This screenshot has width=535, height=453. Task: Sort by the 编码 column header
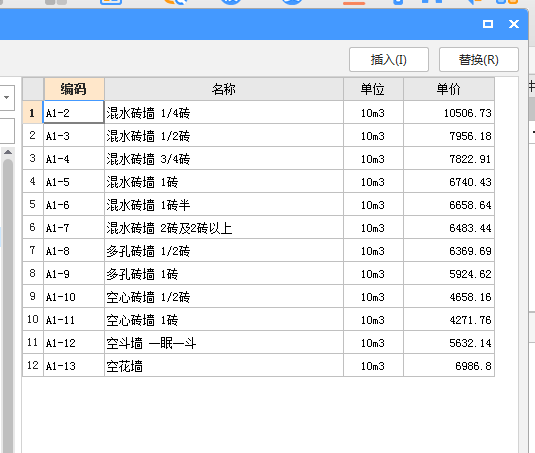coord(74,89)
